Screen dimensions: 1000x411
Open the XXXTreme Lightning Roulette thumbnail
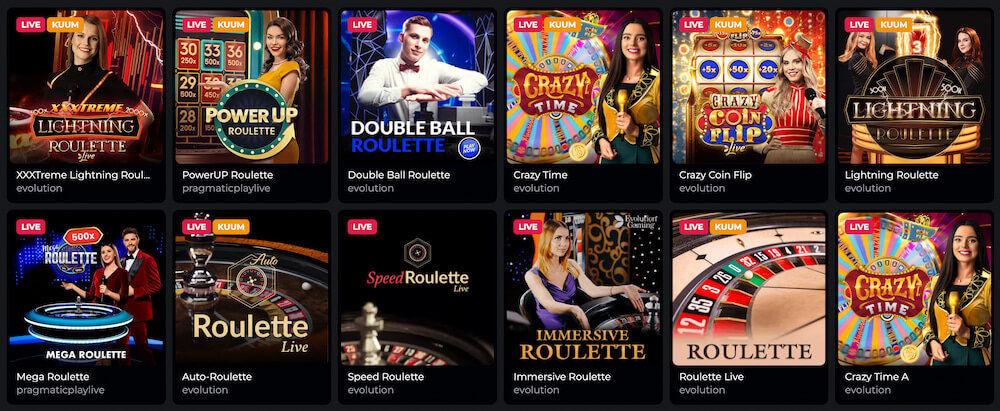tap(86, 87)
